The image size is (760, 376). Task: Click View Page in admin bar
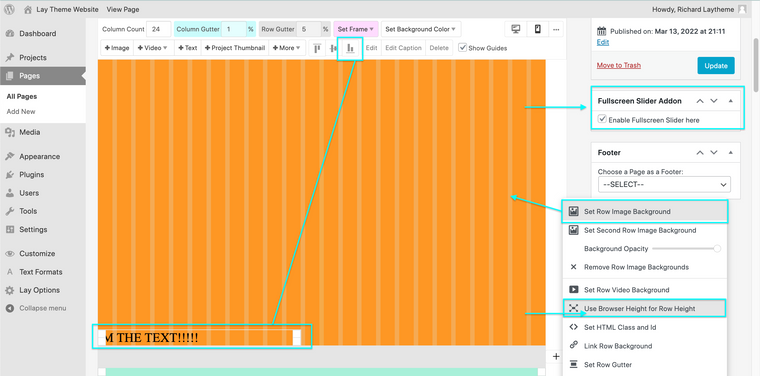pos(123,9)
